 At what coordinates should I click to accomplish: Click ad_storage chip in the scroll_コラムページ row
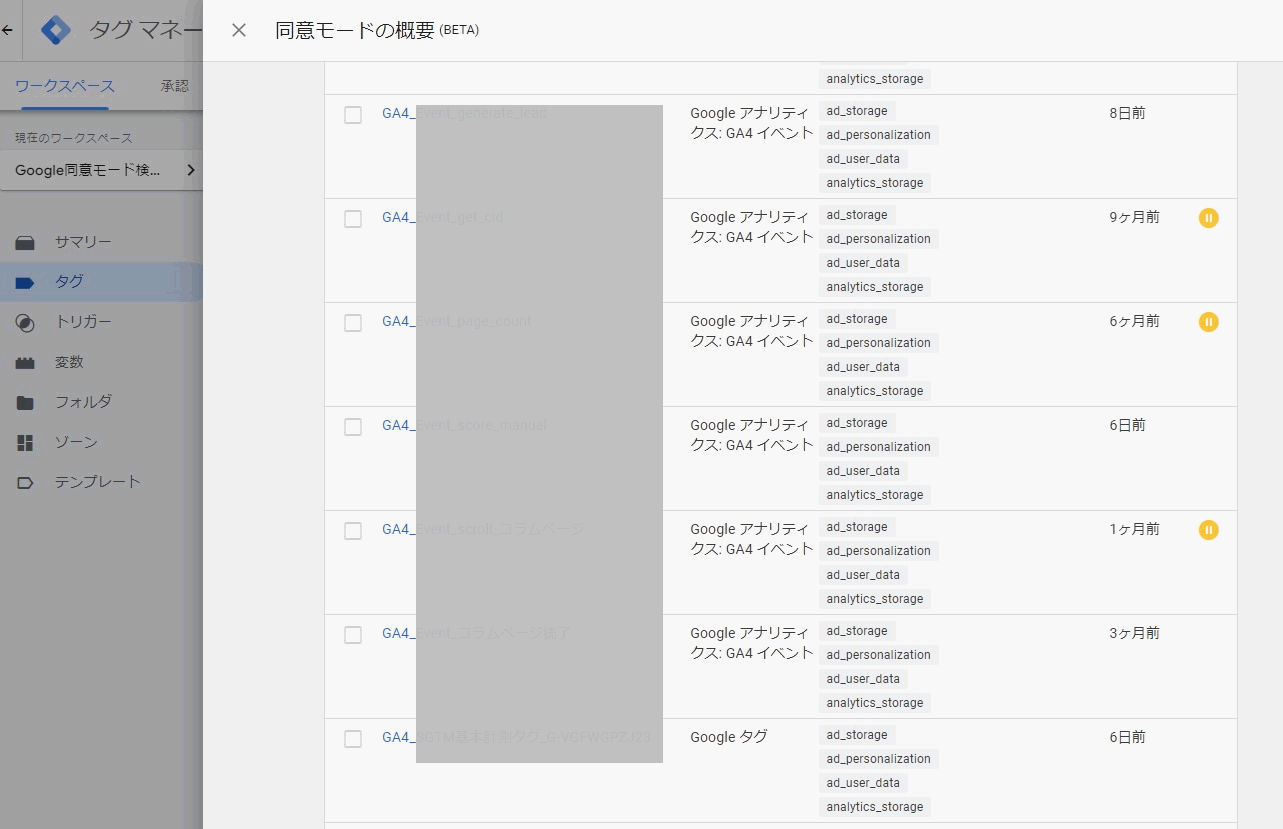(x=857, y=527)
